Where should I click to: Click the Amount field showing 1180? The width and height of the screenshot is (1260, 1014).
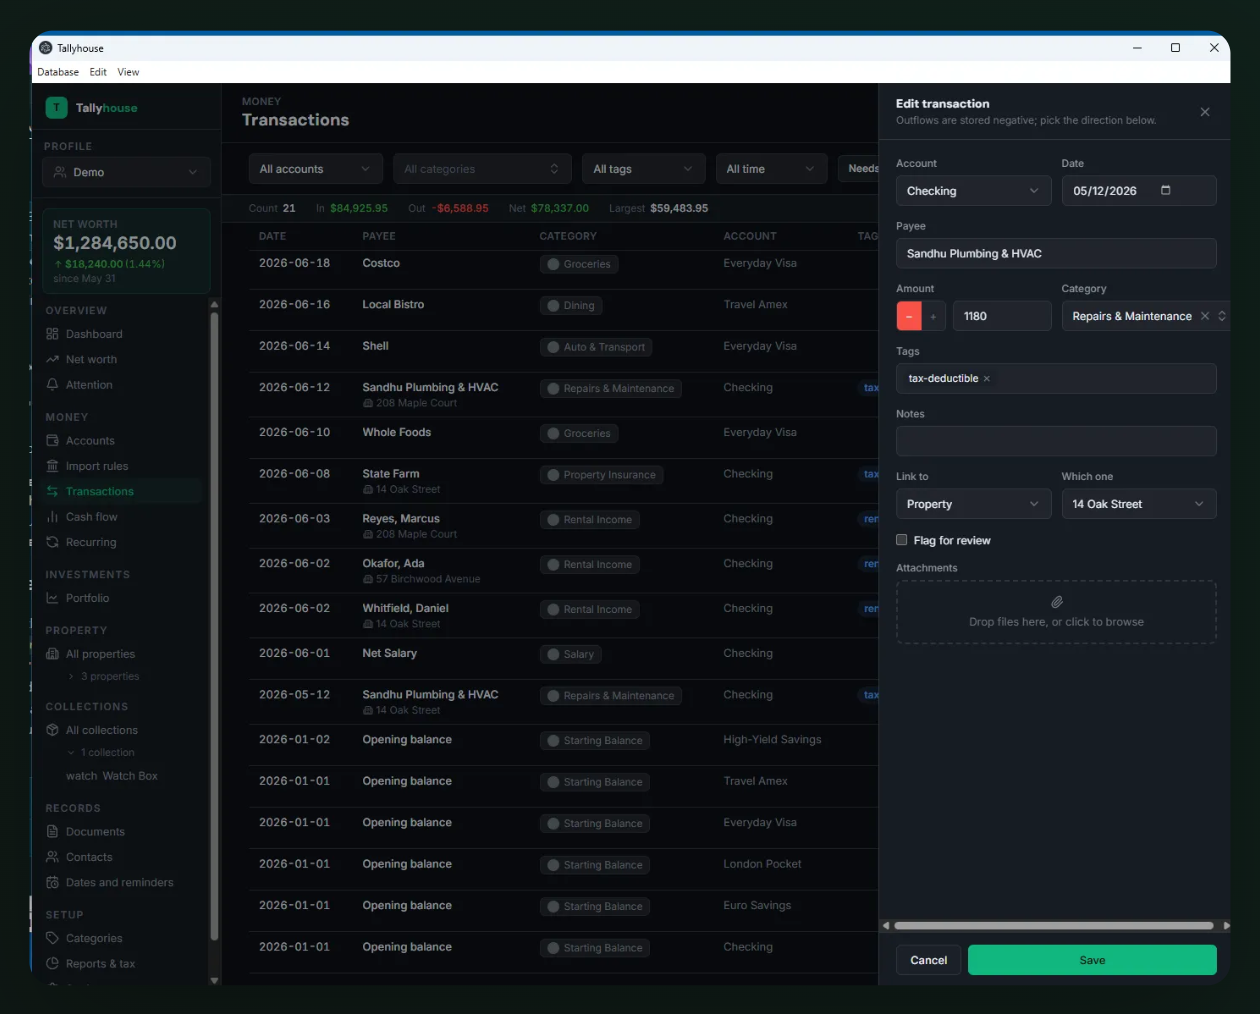coord(1001,316)
